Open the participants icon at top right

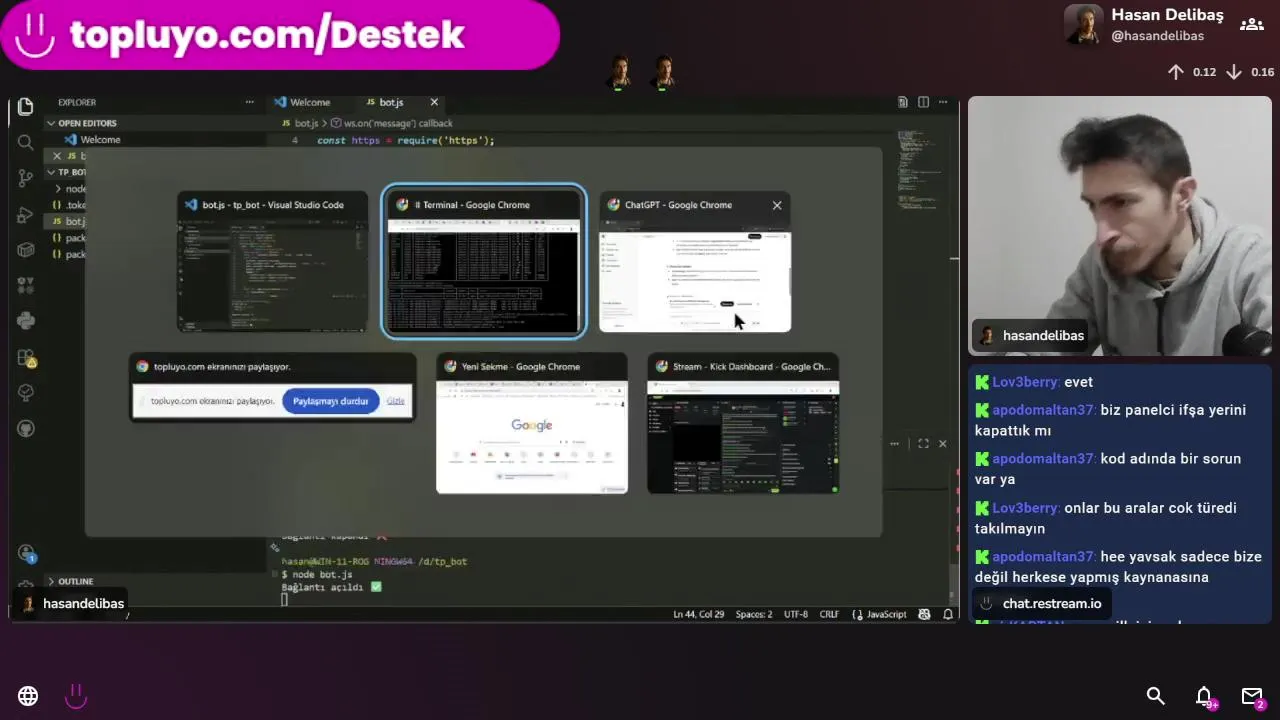[1252, 25]
